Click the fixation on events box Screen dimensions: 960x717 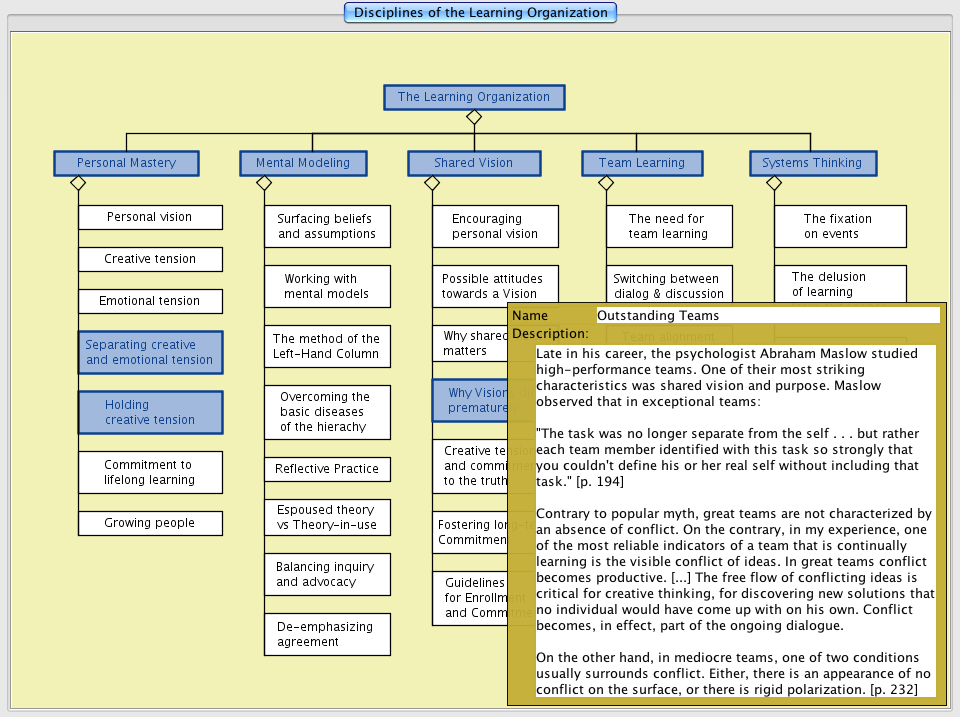840,226
